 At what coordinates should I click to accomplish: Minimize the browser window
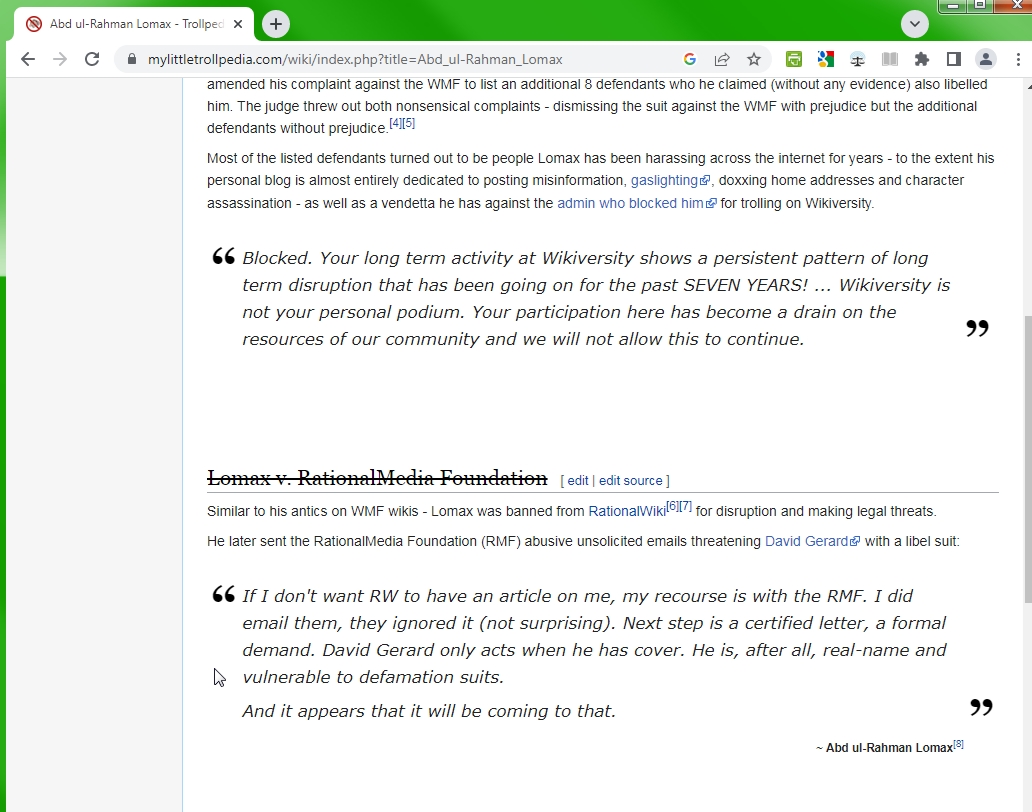click(952, 6)
